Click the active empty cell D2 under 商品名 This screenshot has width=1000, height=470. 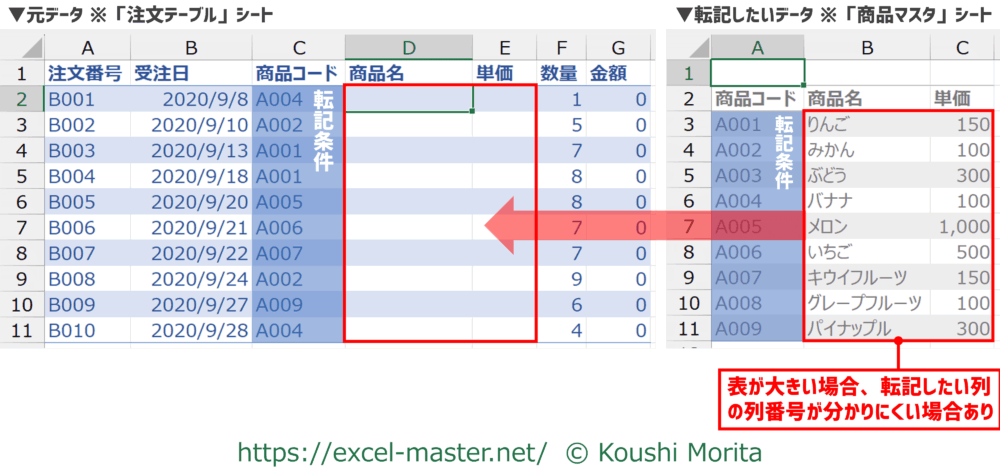pos(408,99)
